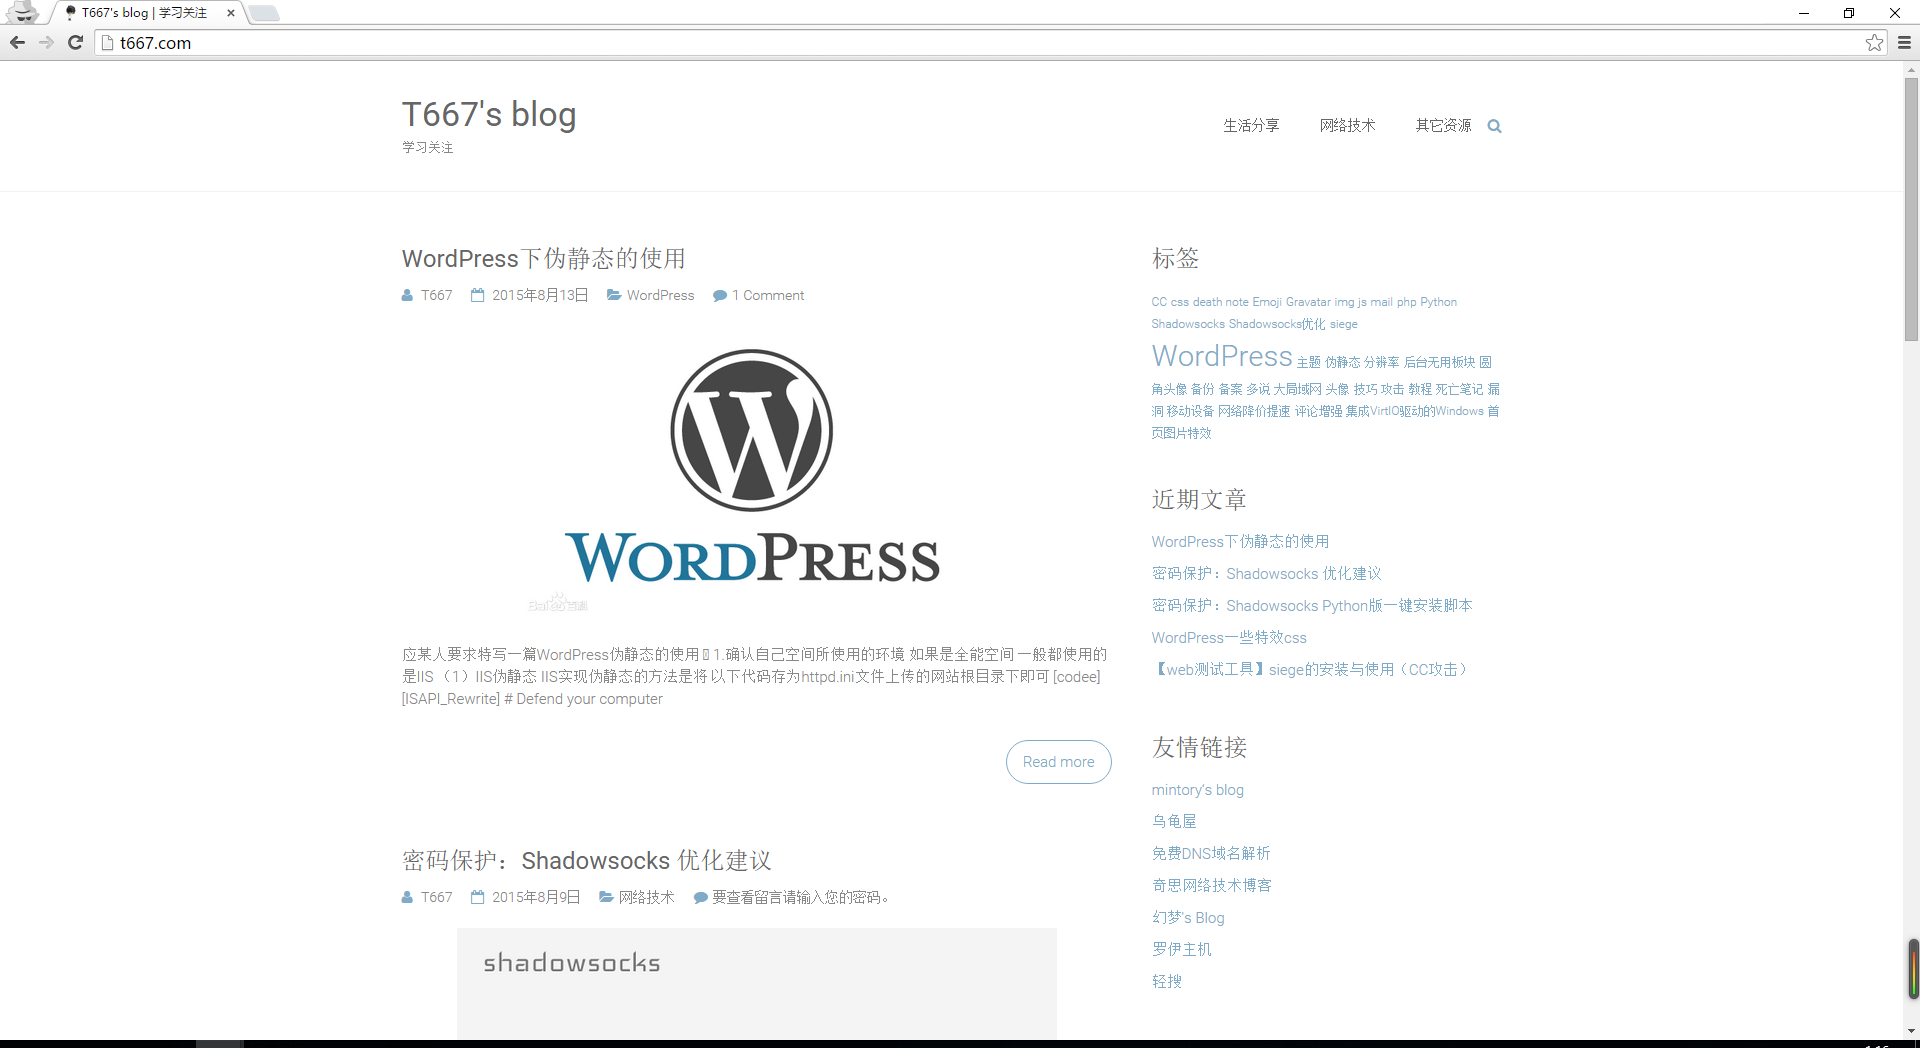Select the 死亡笔记 tag
The height and width of the screenshot is (1048, 1920).
(1460, 389)
